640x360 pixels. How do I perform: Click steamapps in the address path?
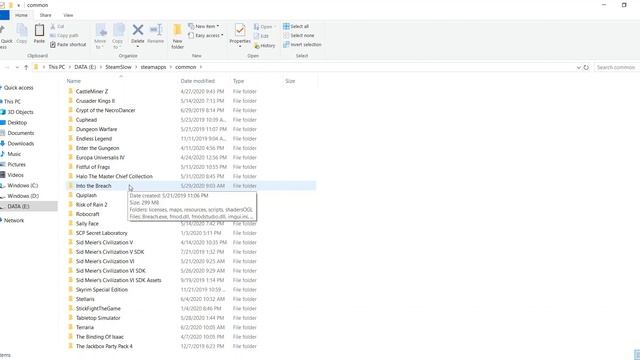tap(153, 67)
